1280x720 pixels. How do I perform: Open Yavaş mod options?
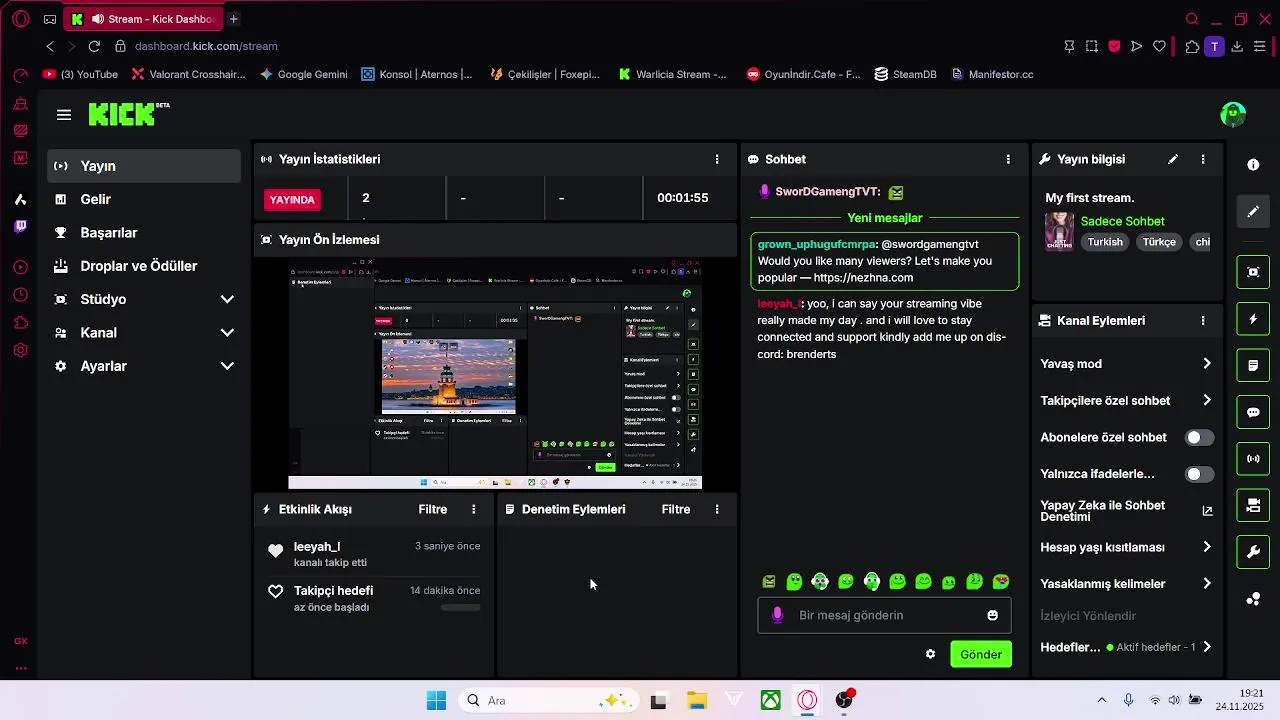tap(1126, 364)
